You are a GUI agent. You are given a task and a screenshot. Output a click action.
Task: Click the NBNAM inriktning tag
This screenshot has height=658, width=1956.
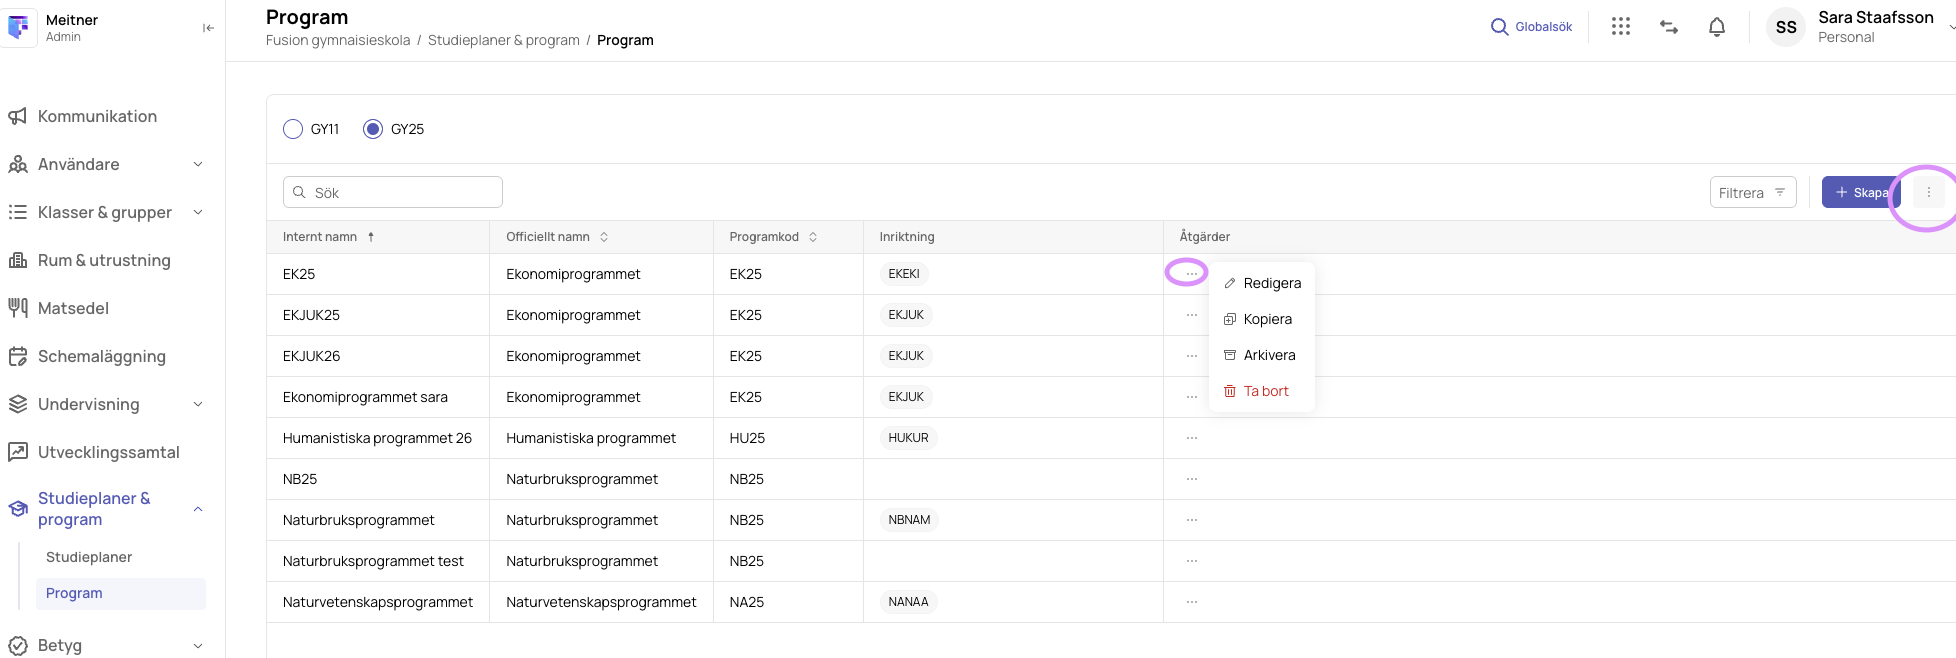[909, 520]
